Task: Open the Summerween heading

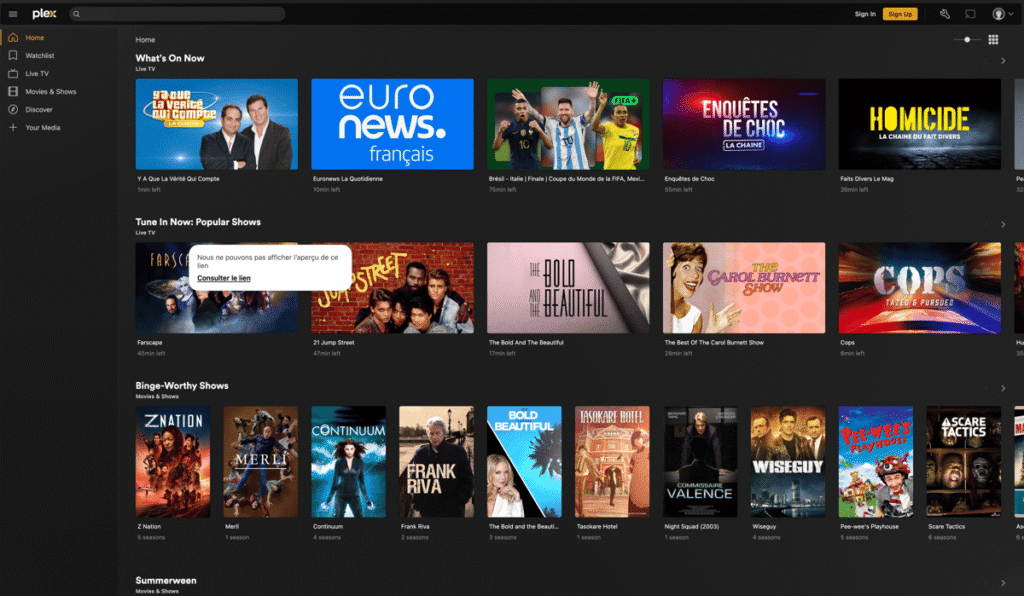Action: [166, 580]
